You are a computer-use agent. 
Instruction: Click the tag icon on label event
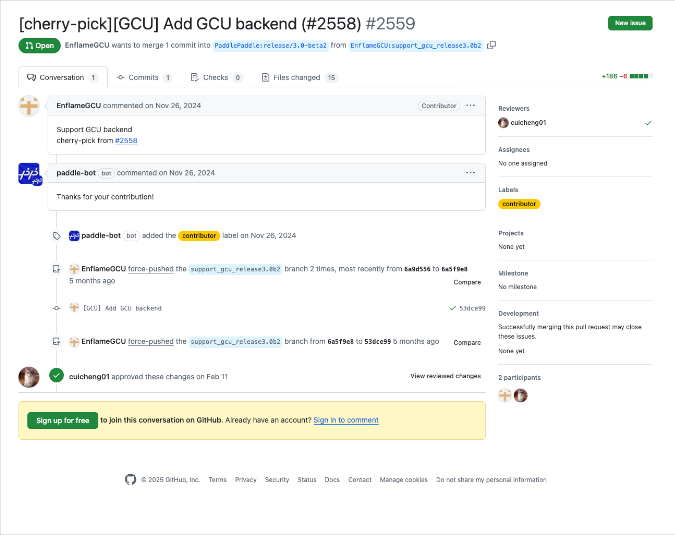click(56, 236)
